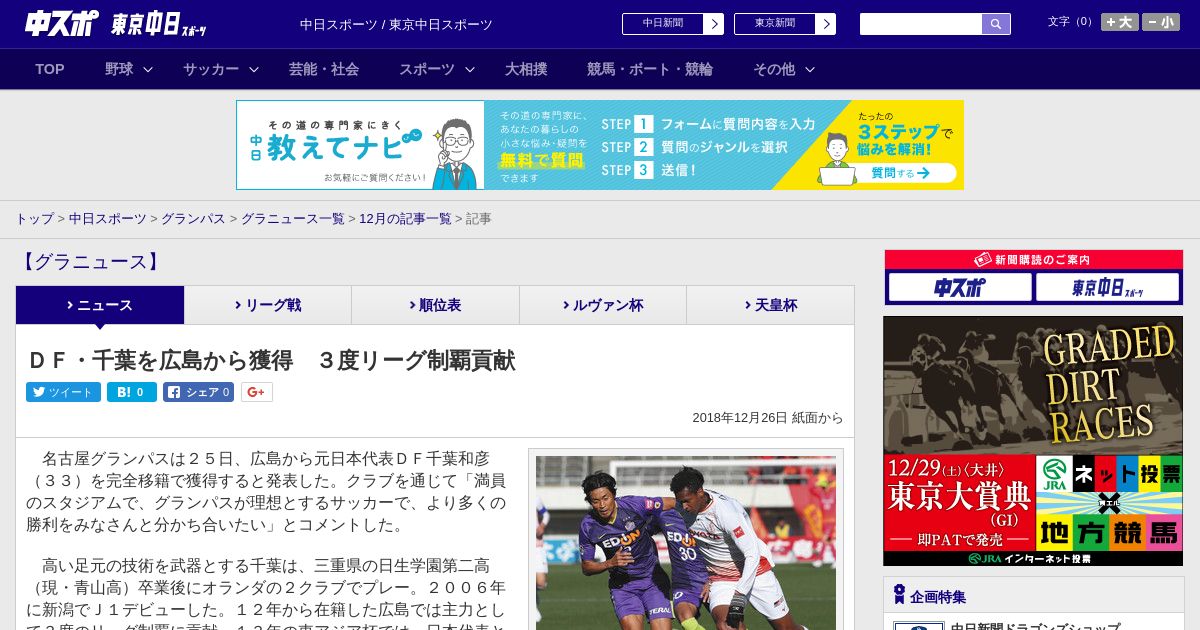Open 大相撲 section

tap(526, 69)
